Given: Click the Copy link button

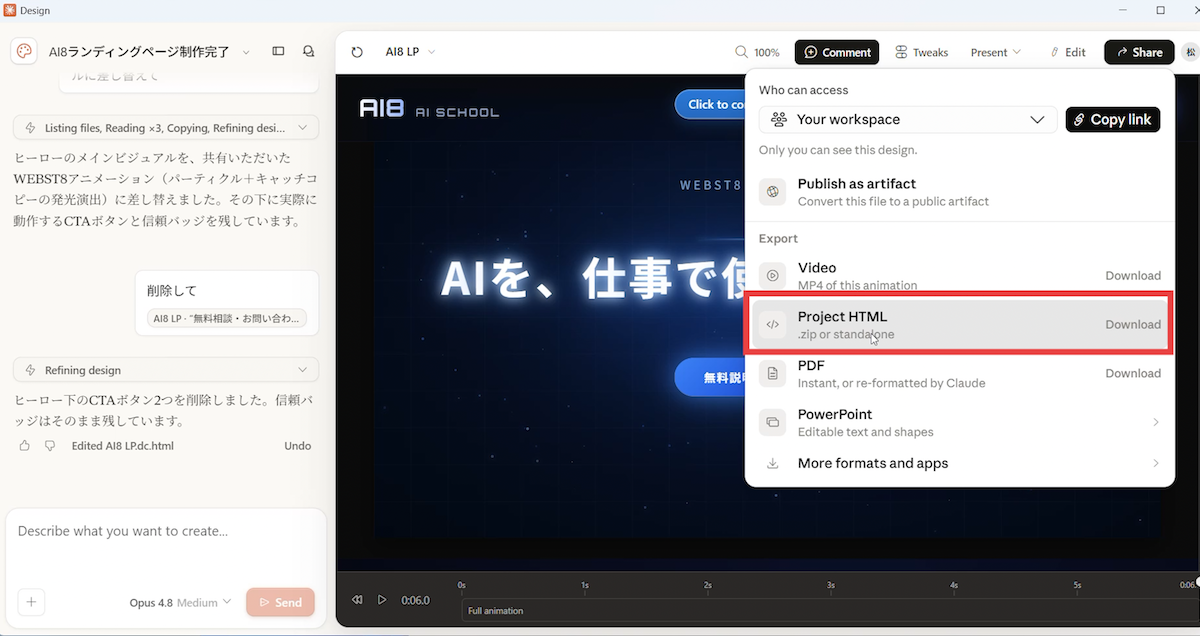Looking at the screenshot, I should [x=1113, y=119].
